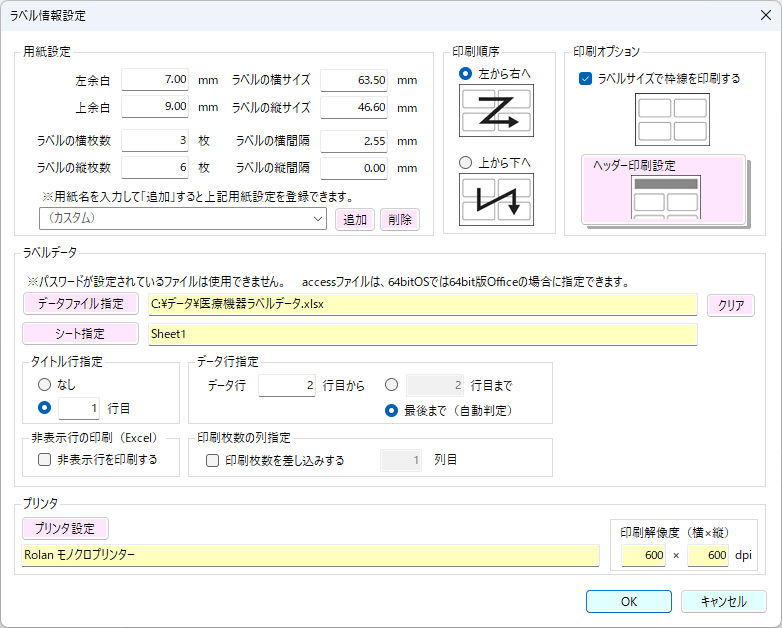
Task: Click the top-to-bottom print order icon
Action: click(x=496, y=200)
